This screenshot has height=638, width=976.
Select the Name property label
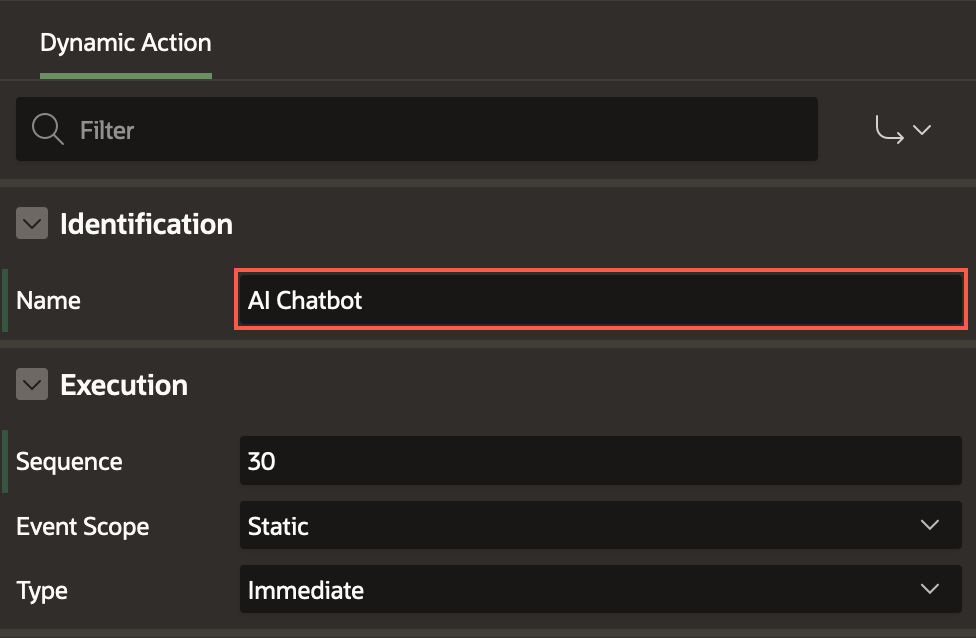coord(48,300)
